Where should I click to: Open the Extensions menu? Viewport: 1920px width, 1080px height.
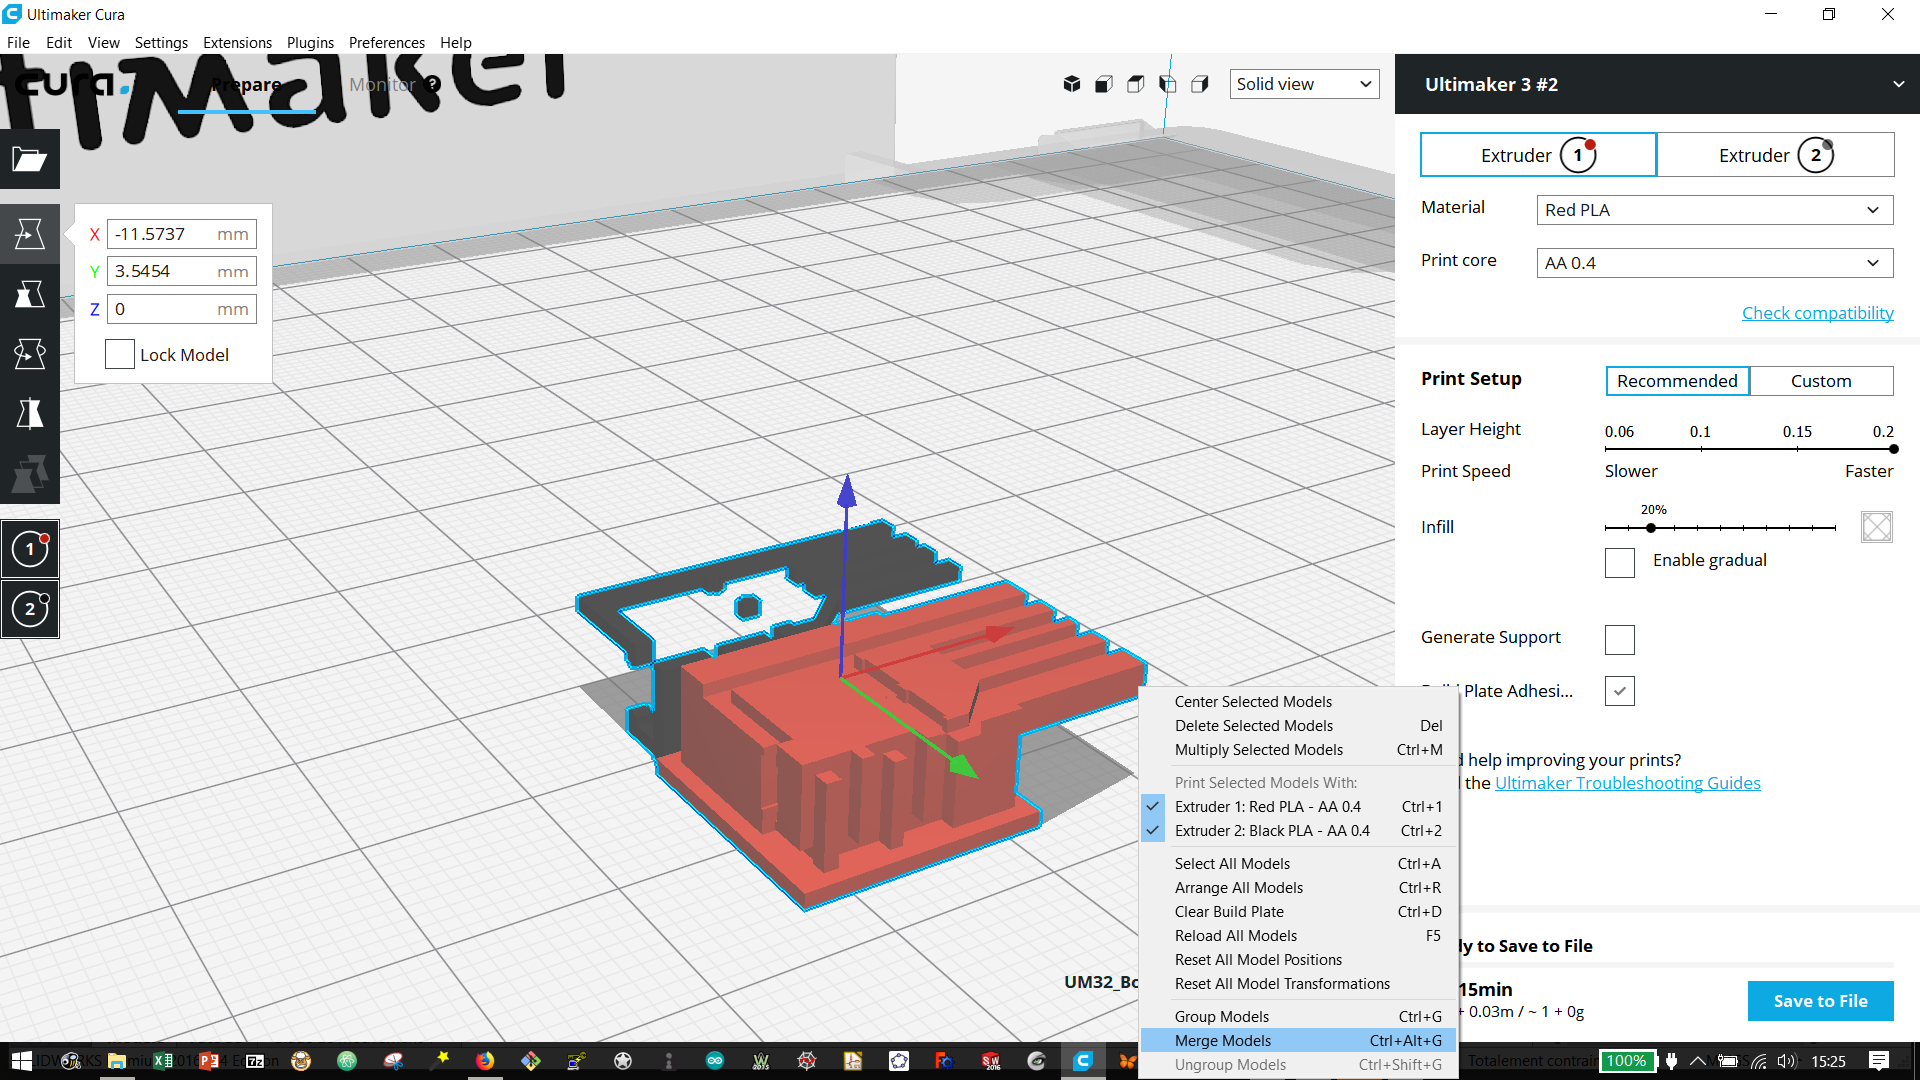point(237,42)
